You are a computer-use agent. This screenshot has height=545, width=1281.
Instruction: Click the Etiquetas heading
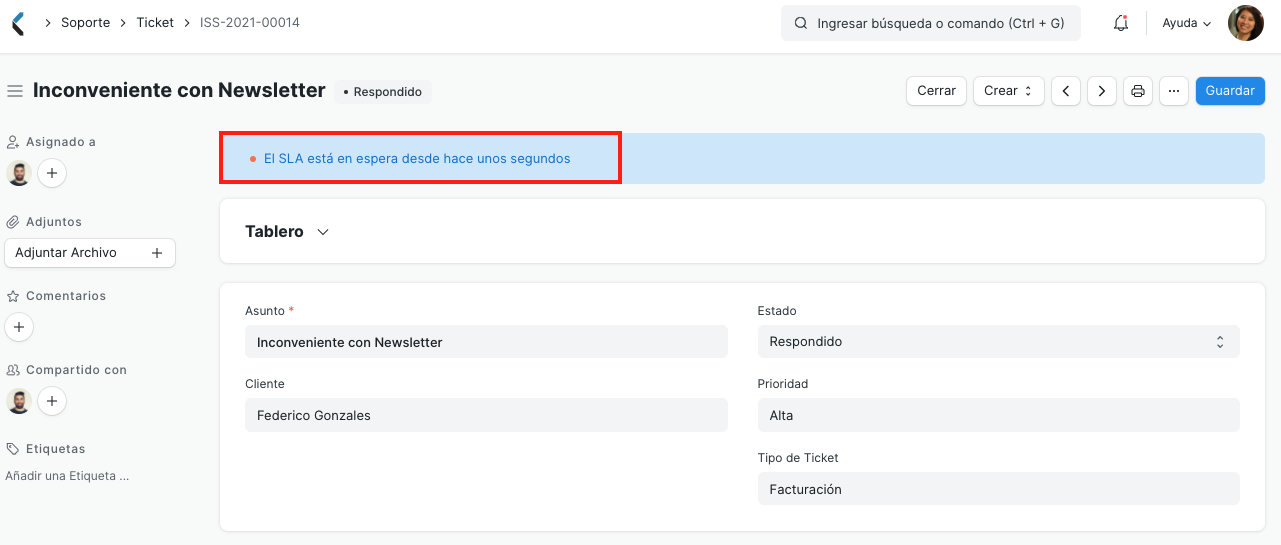[x=46, y=449]
